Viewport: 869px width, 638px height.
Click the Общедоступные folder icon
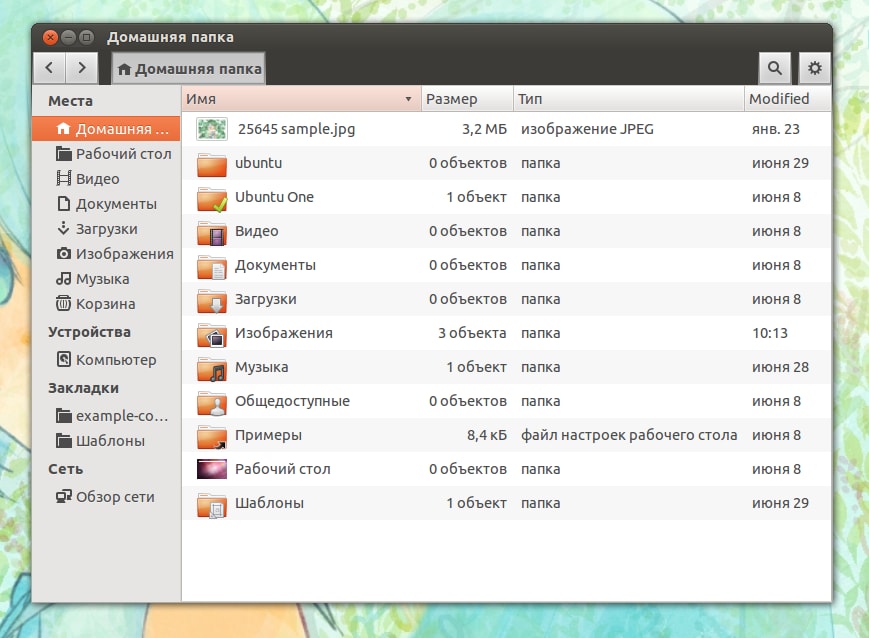pos(212,402)
